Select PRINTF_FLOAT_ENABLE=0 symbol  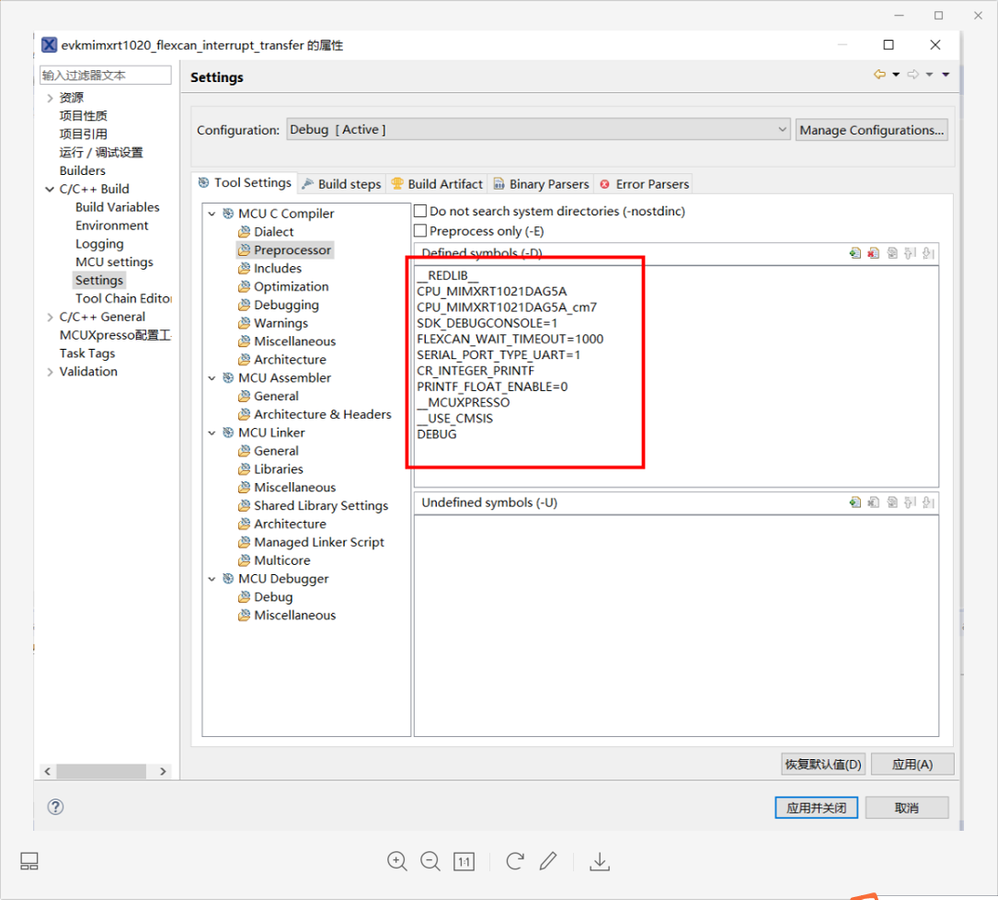click(x=492, y=387)
